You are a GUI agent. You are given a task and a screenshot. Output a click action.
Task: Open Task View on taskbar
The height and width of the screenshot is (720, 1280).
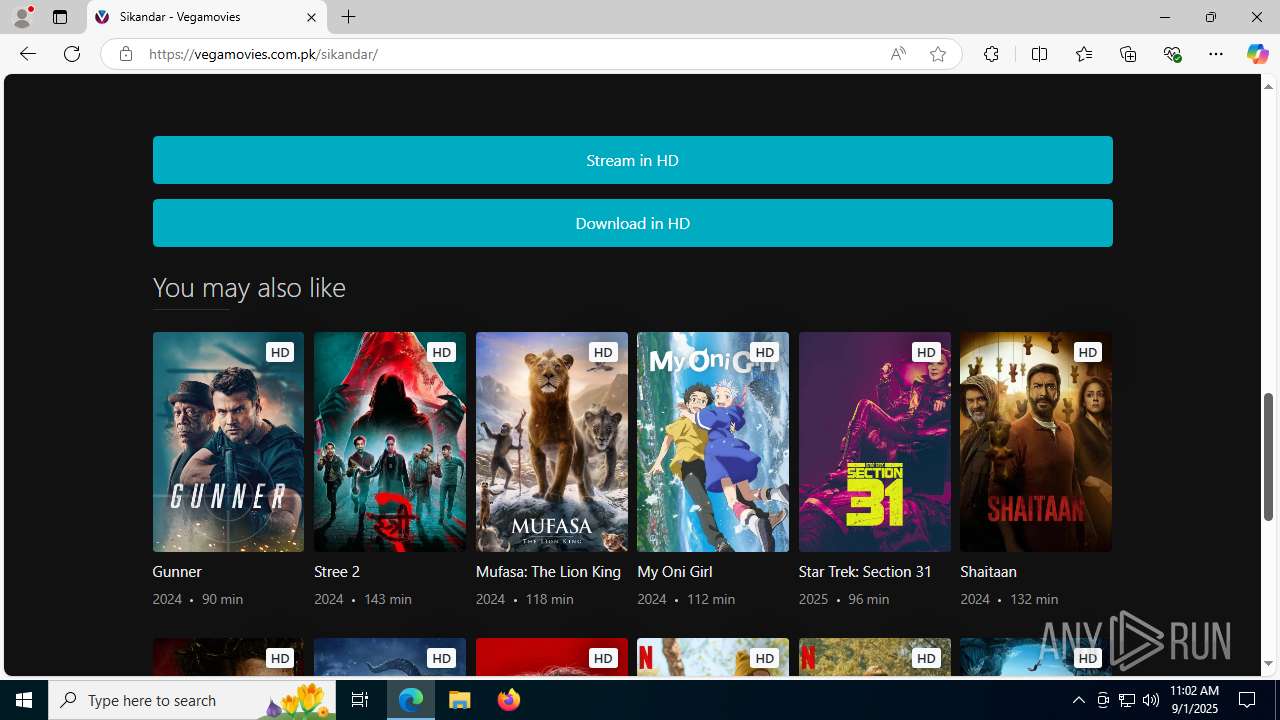pos(360,700)
